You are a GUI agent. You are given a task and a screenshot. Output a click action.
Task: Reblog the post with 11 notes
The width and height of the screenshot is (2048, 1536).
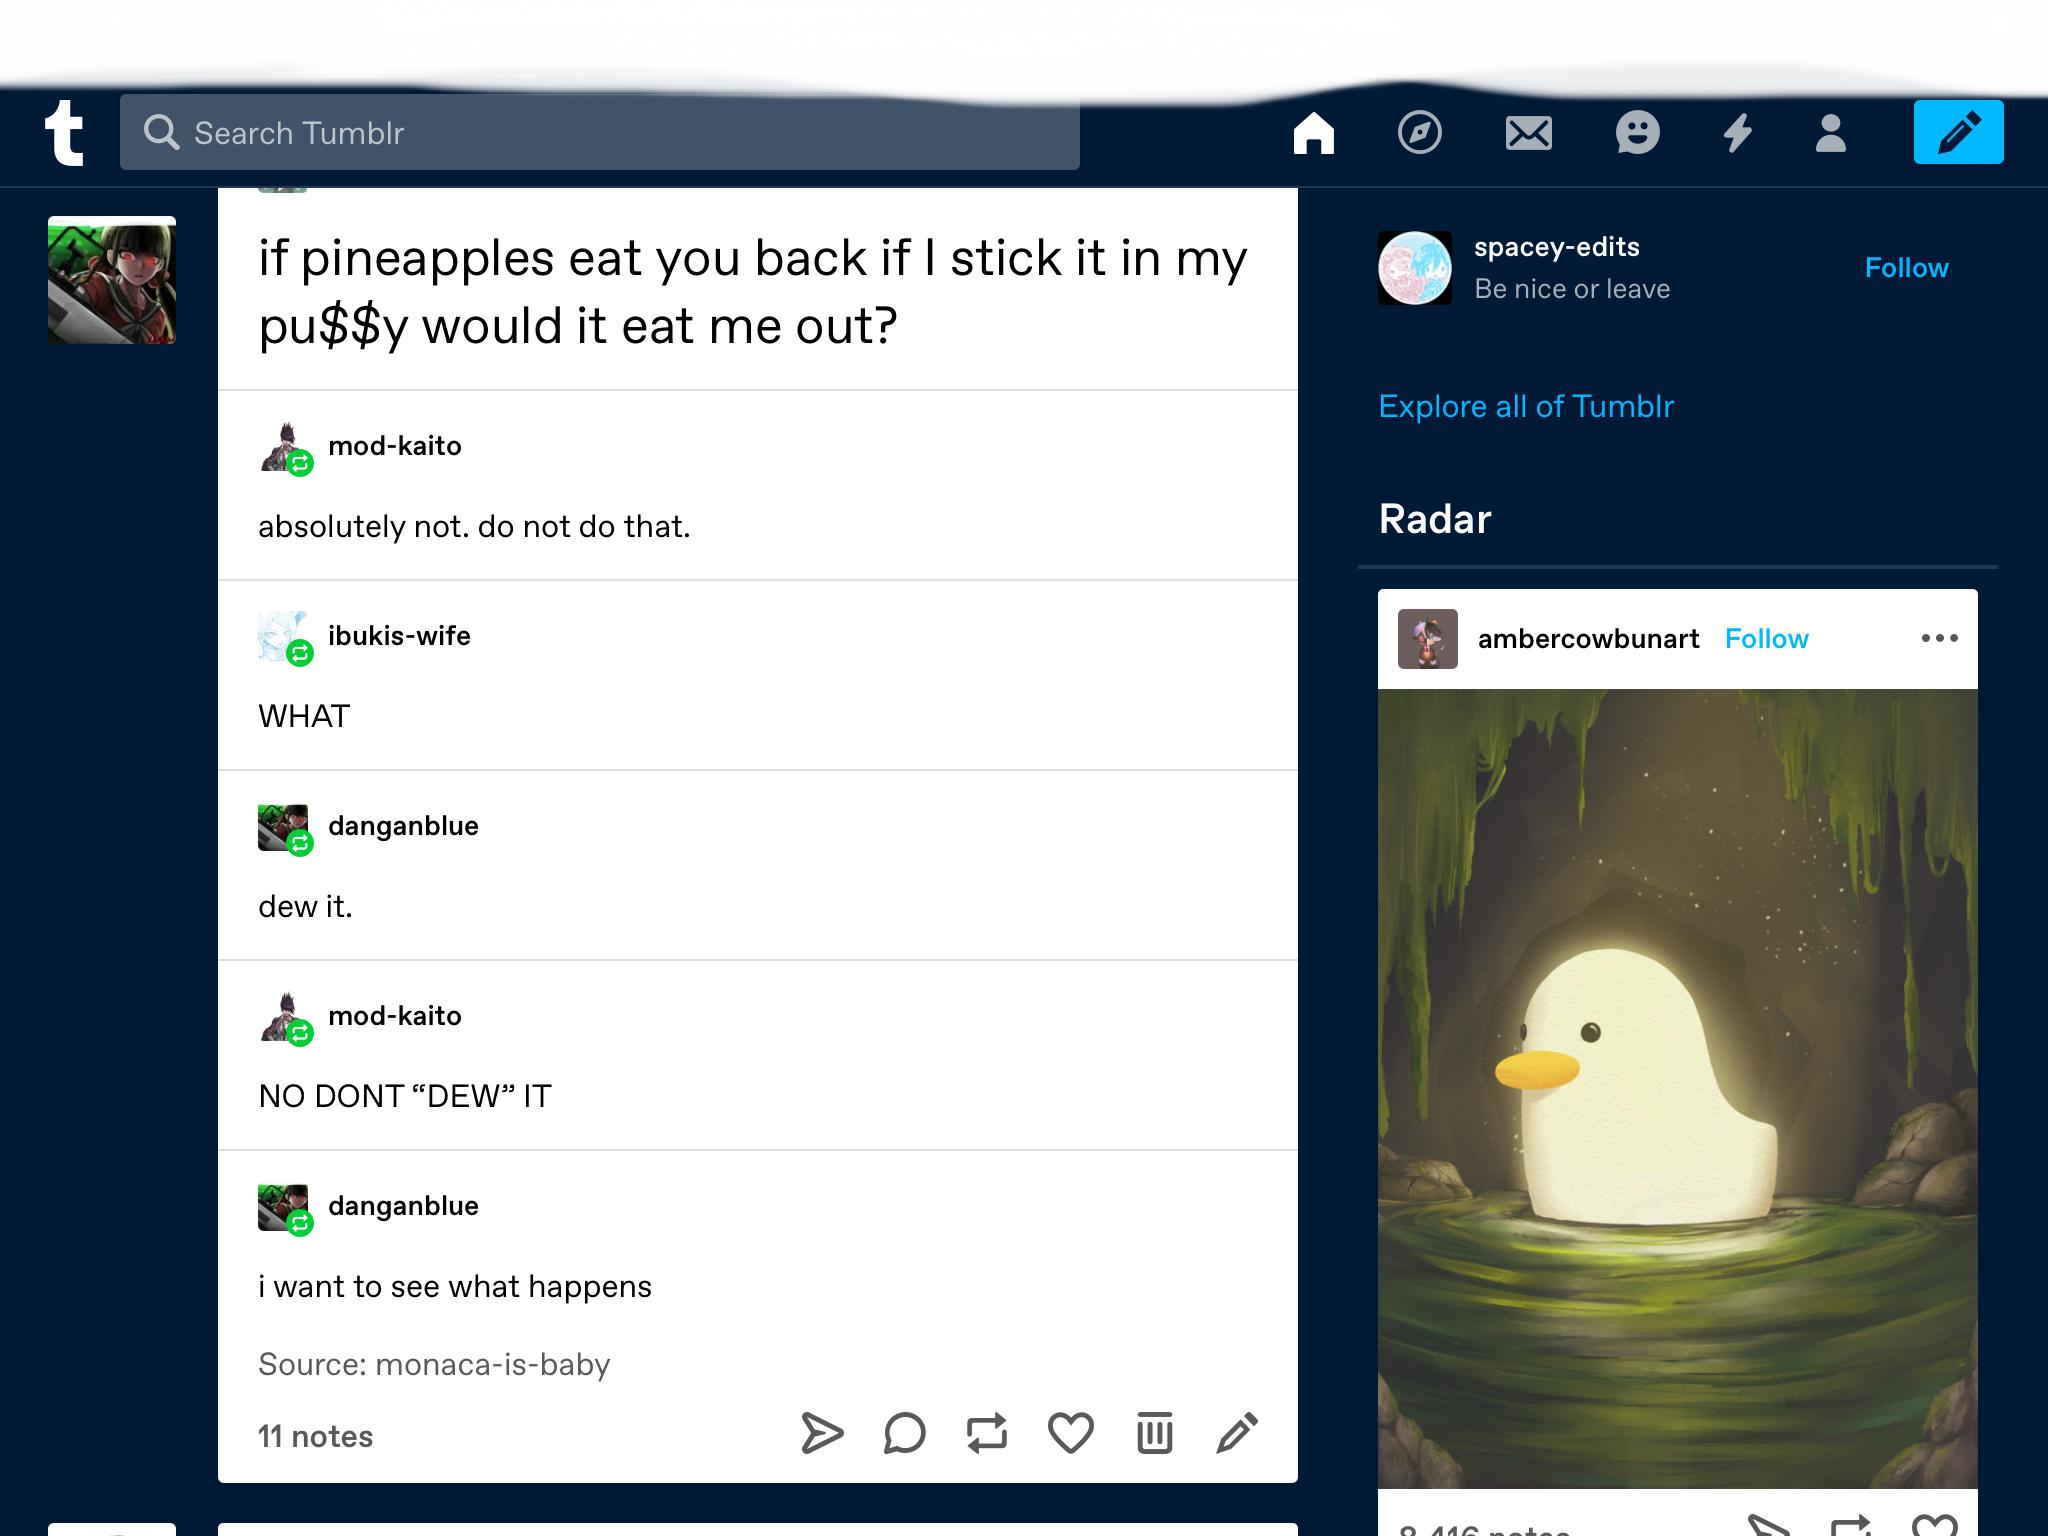(987, 1433)
